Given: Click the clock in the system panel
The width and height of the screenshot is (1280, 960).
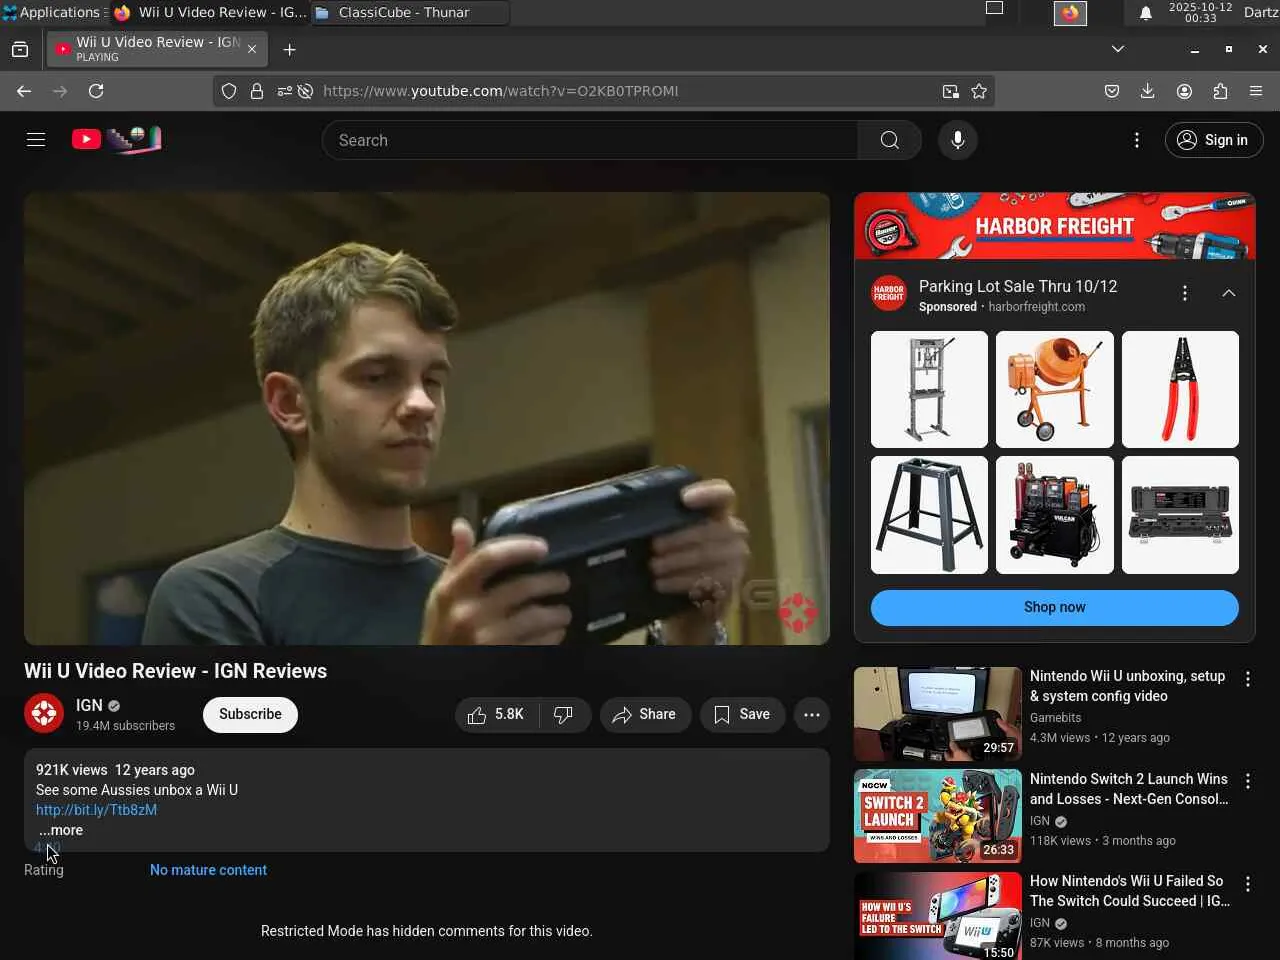Looking at the screenshot, I should [x=1201, y=12].
